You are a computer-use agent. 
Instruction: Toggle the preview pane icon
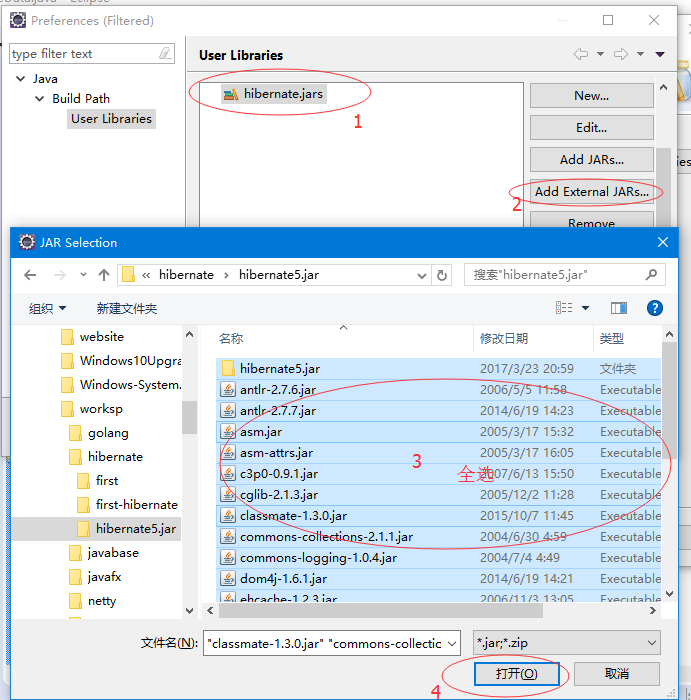[x=619, y=308]
